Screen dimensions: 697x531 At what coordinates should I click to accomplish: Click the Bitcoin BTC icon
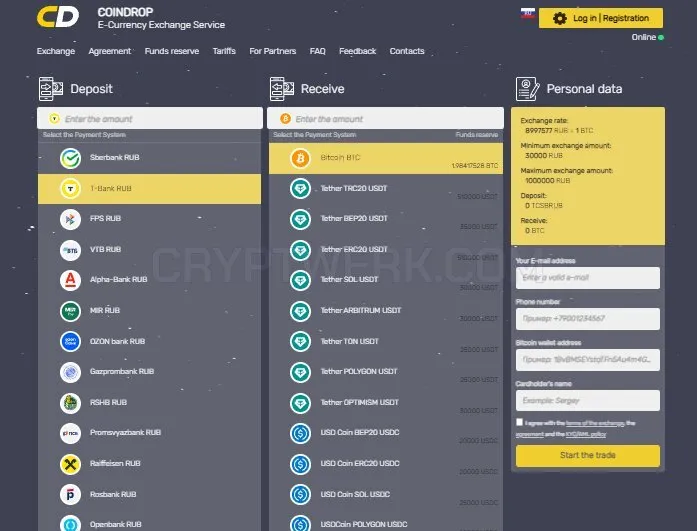point(300,158)
